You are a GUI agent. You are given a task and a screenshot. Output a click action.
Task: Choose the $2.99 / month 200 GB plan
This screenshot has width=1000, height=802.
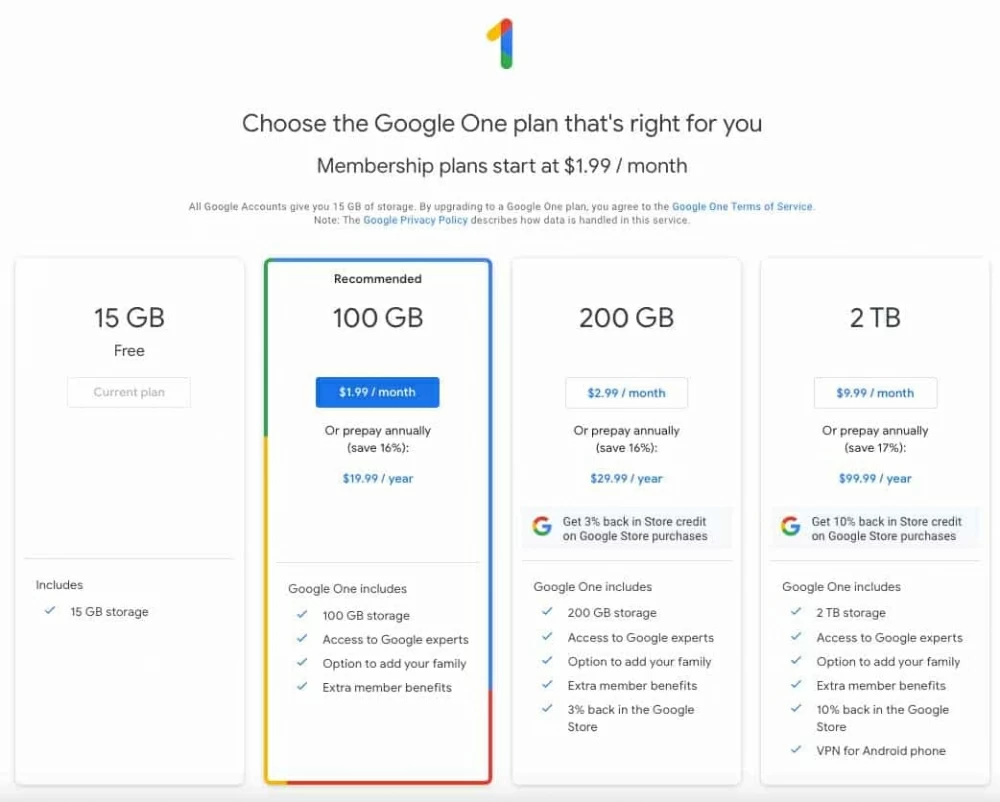point(626,393)
